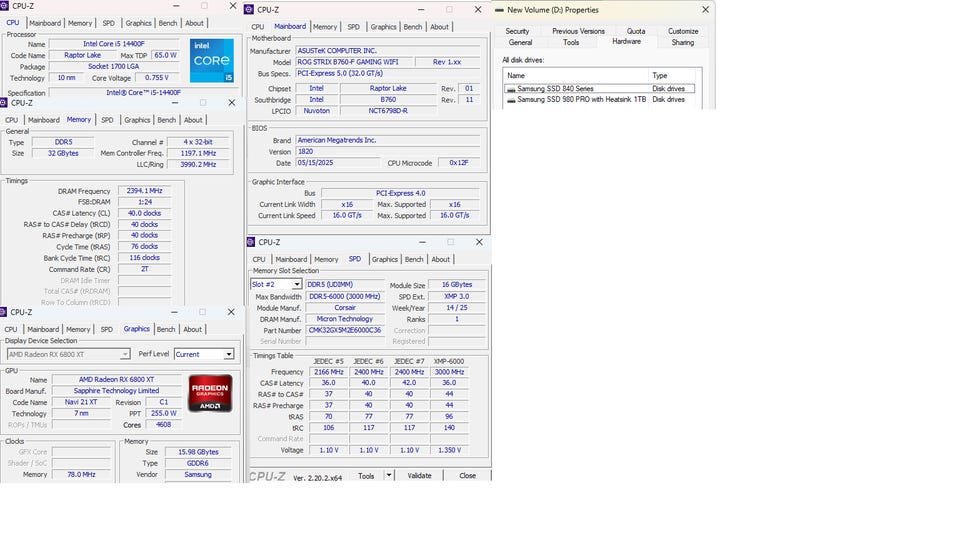Close the CPU-Z SPD window with its X

click(479, 242)
